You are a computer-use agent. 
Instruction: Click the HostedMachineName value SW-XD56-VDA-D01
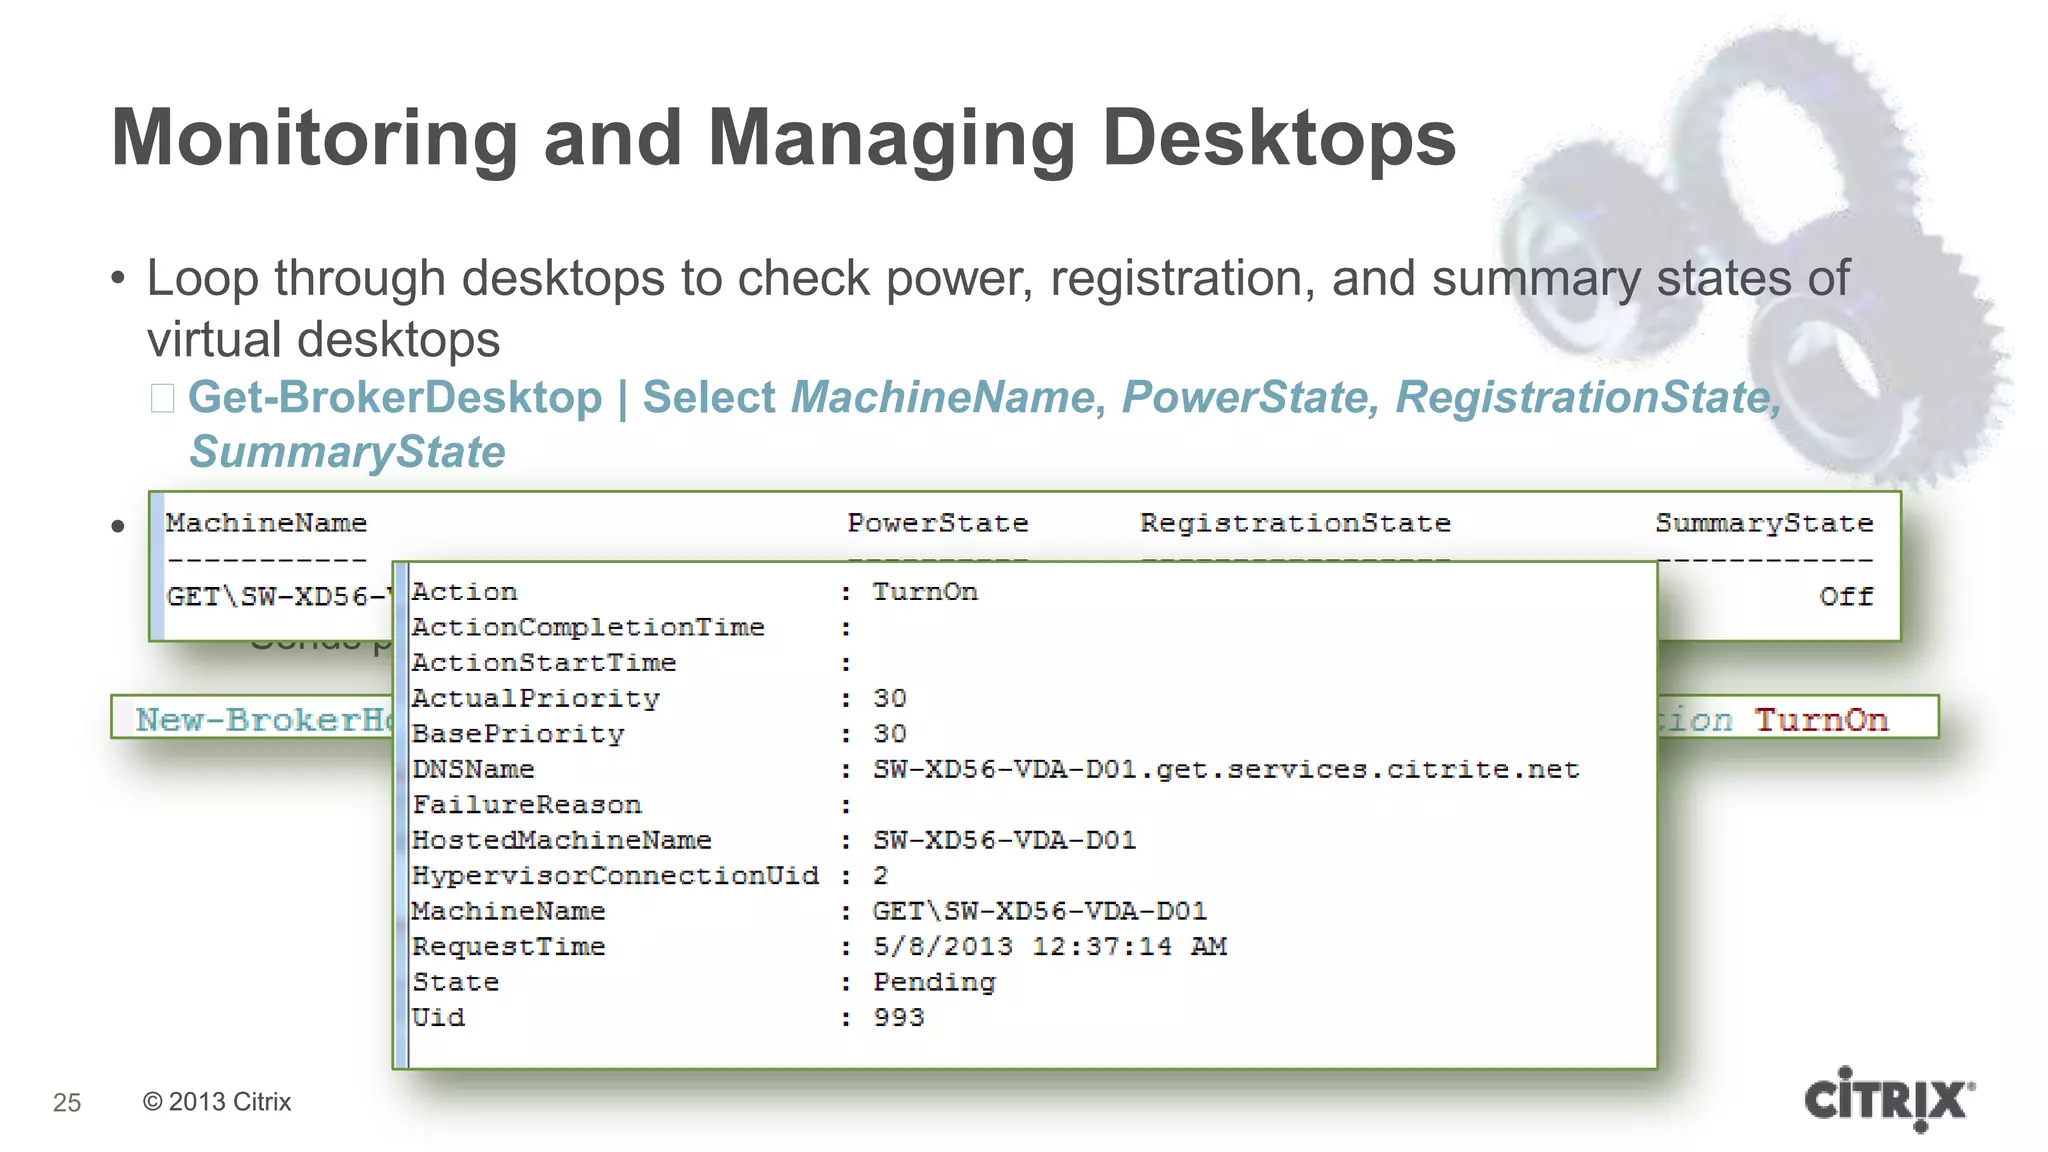pos(1005,840)
